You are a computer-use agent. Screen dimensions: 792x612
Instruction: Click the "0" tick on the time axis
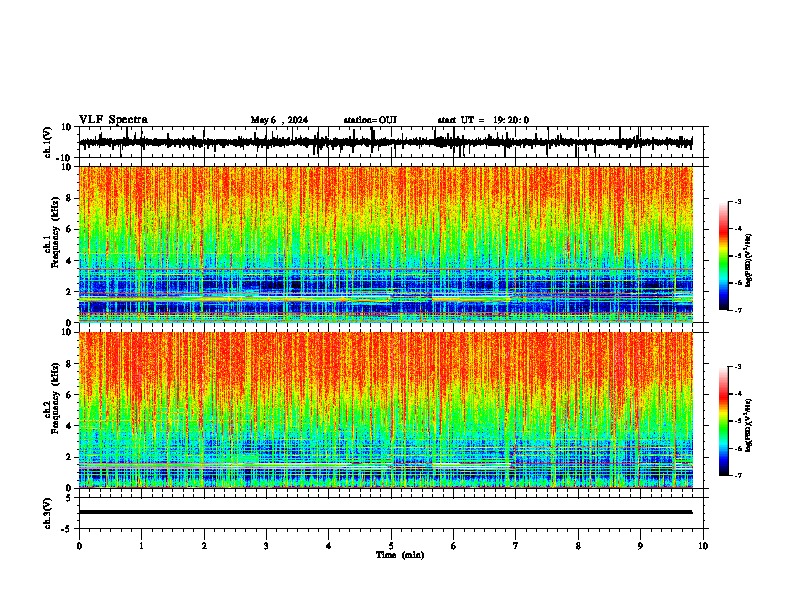coord(79,546)
